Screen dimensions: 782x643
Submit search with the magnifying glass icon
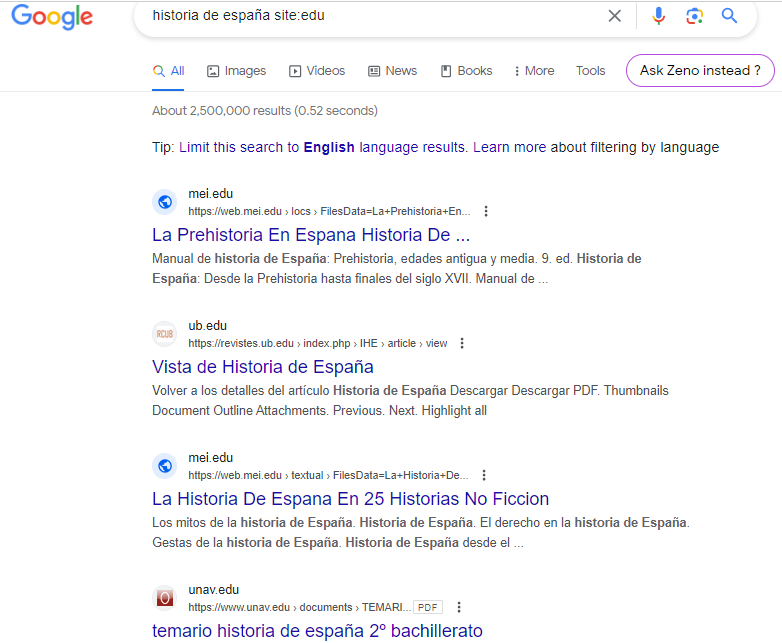729,16
